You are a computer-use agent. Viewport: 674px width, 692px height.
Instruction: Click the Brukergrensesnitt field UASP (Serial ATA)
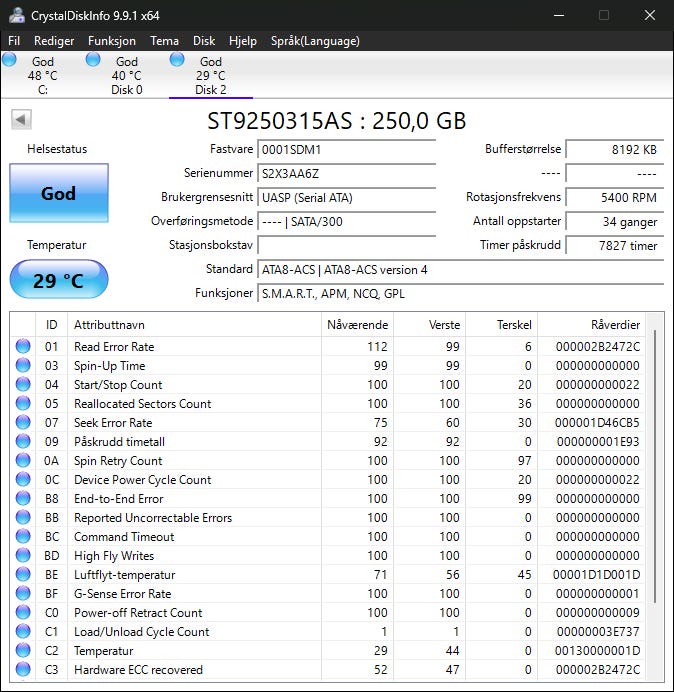coord(346,197)
